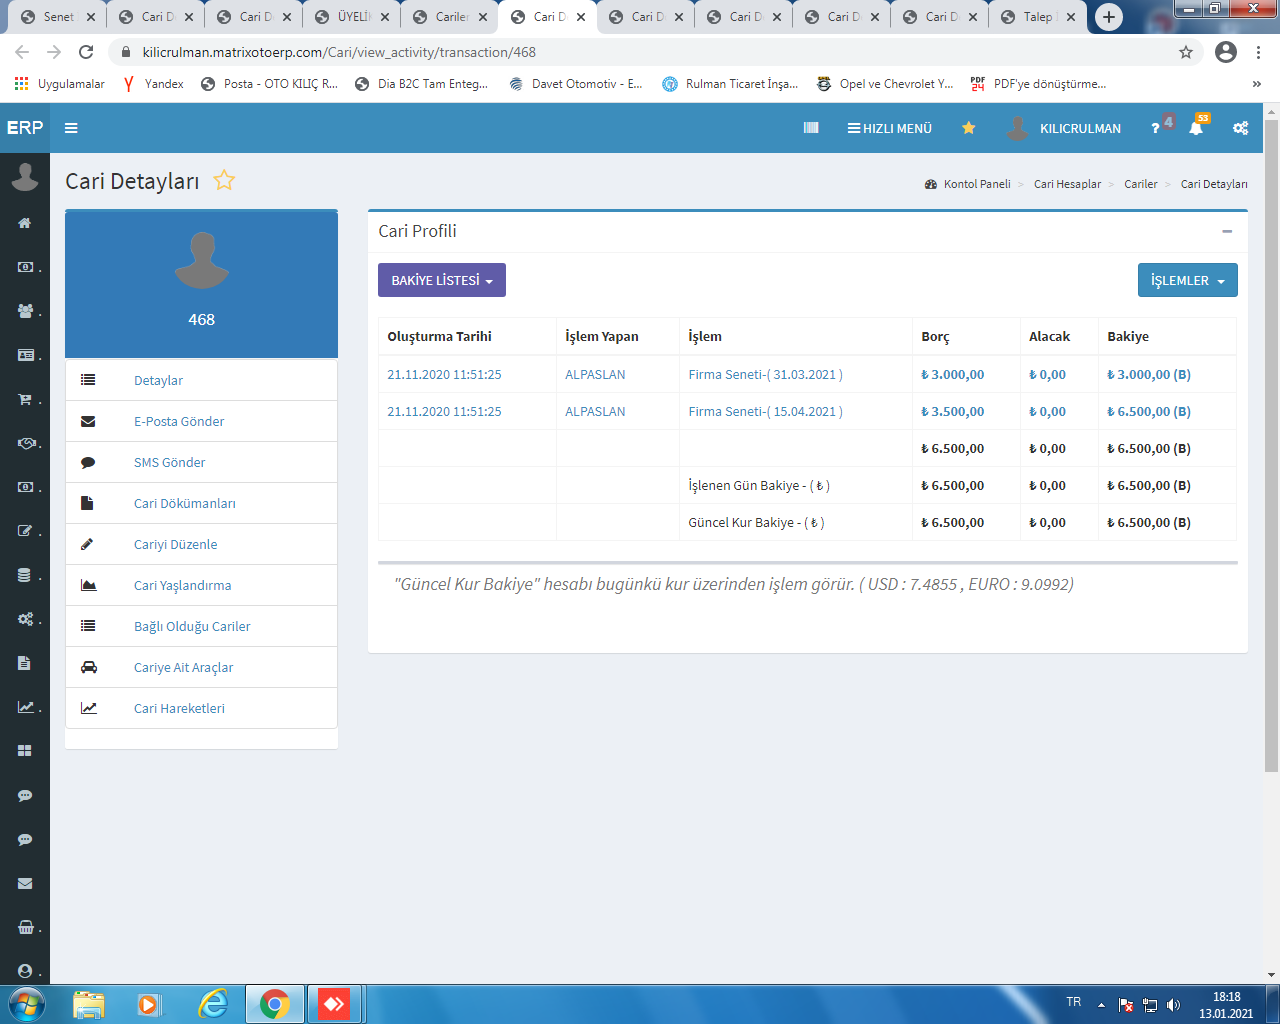Expand the BAKİYE LİSTESİ dropdown
This screenshot has height=1024, width=1280.
[x=441, y=280]
